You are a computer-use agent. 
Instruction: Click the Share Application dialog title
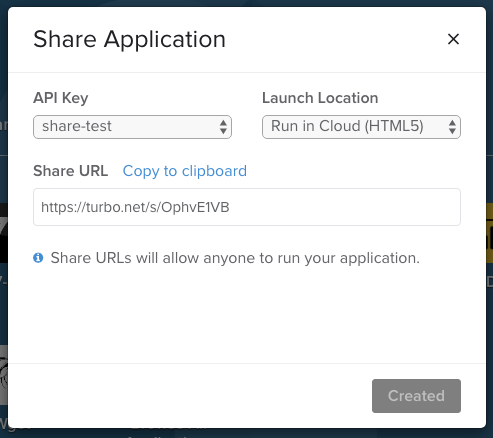129,39
